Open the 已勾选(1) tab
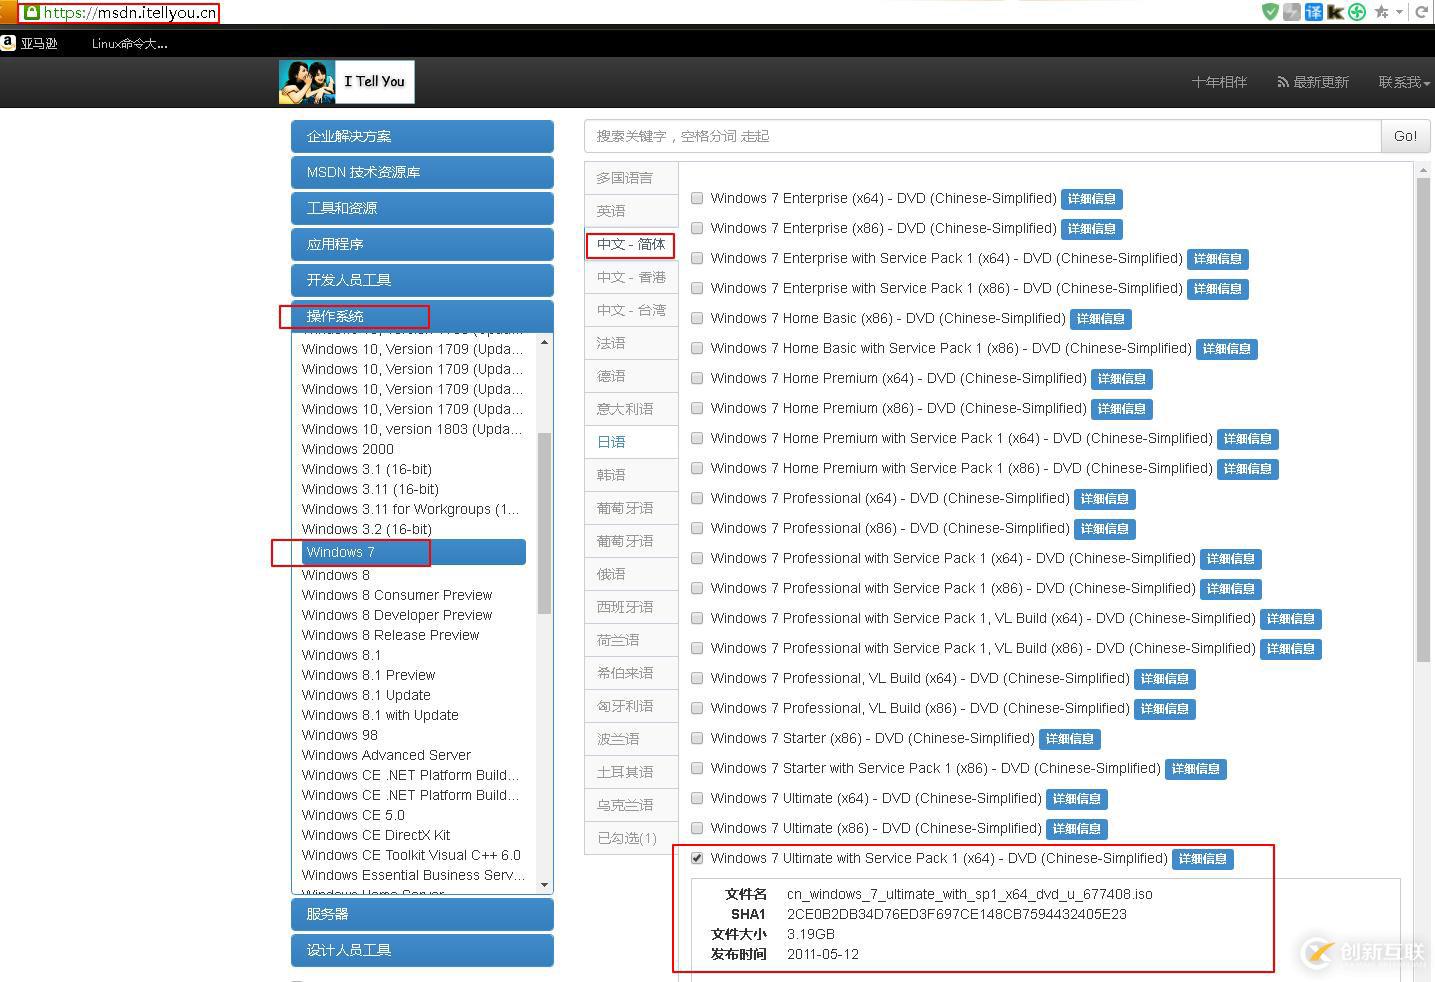1435x982 pixels. point(631,838)
